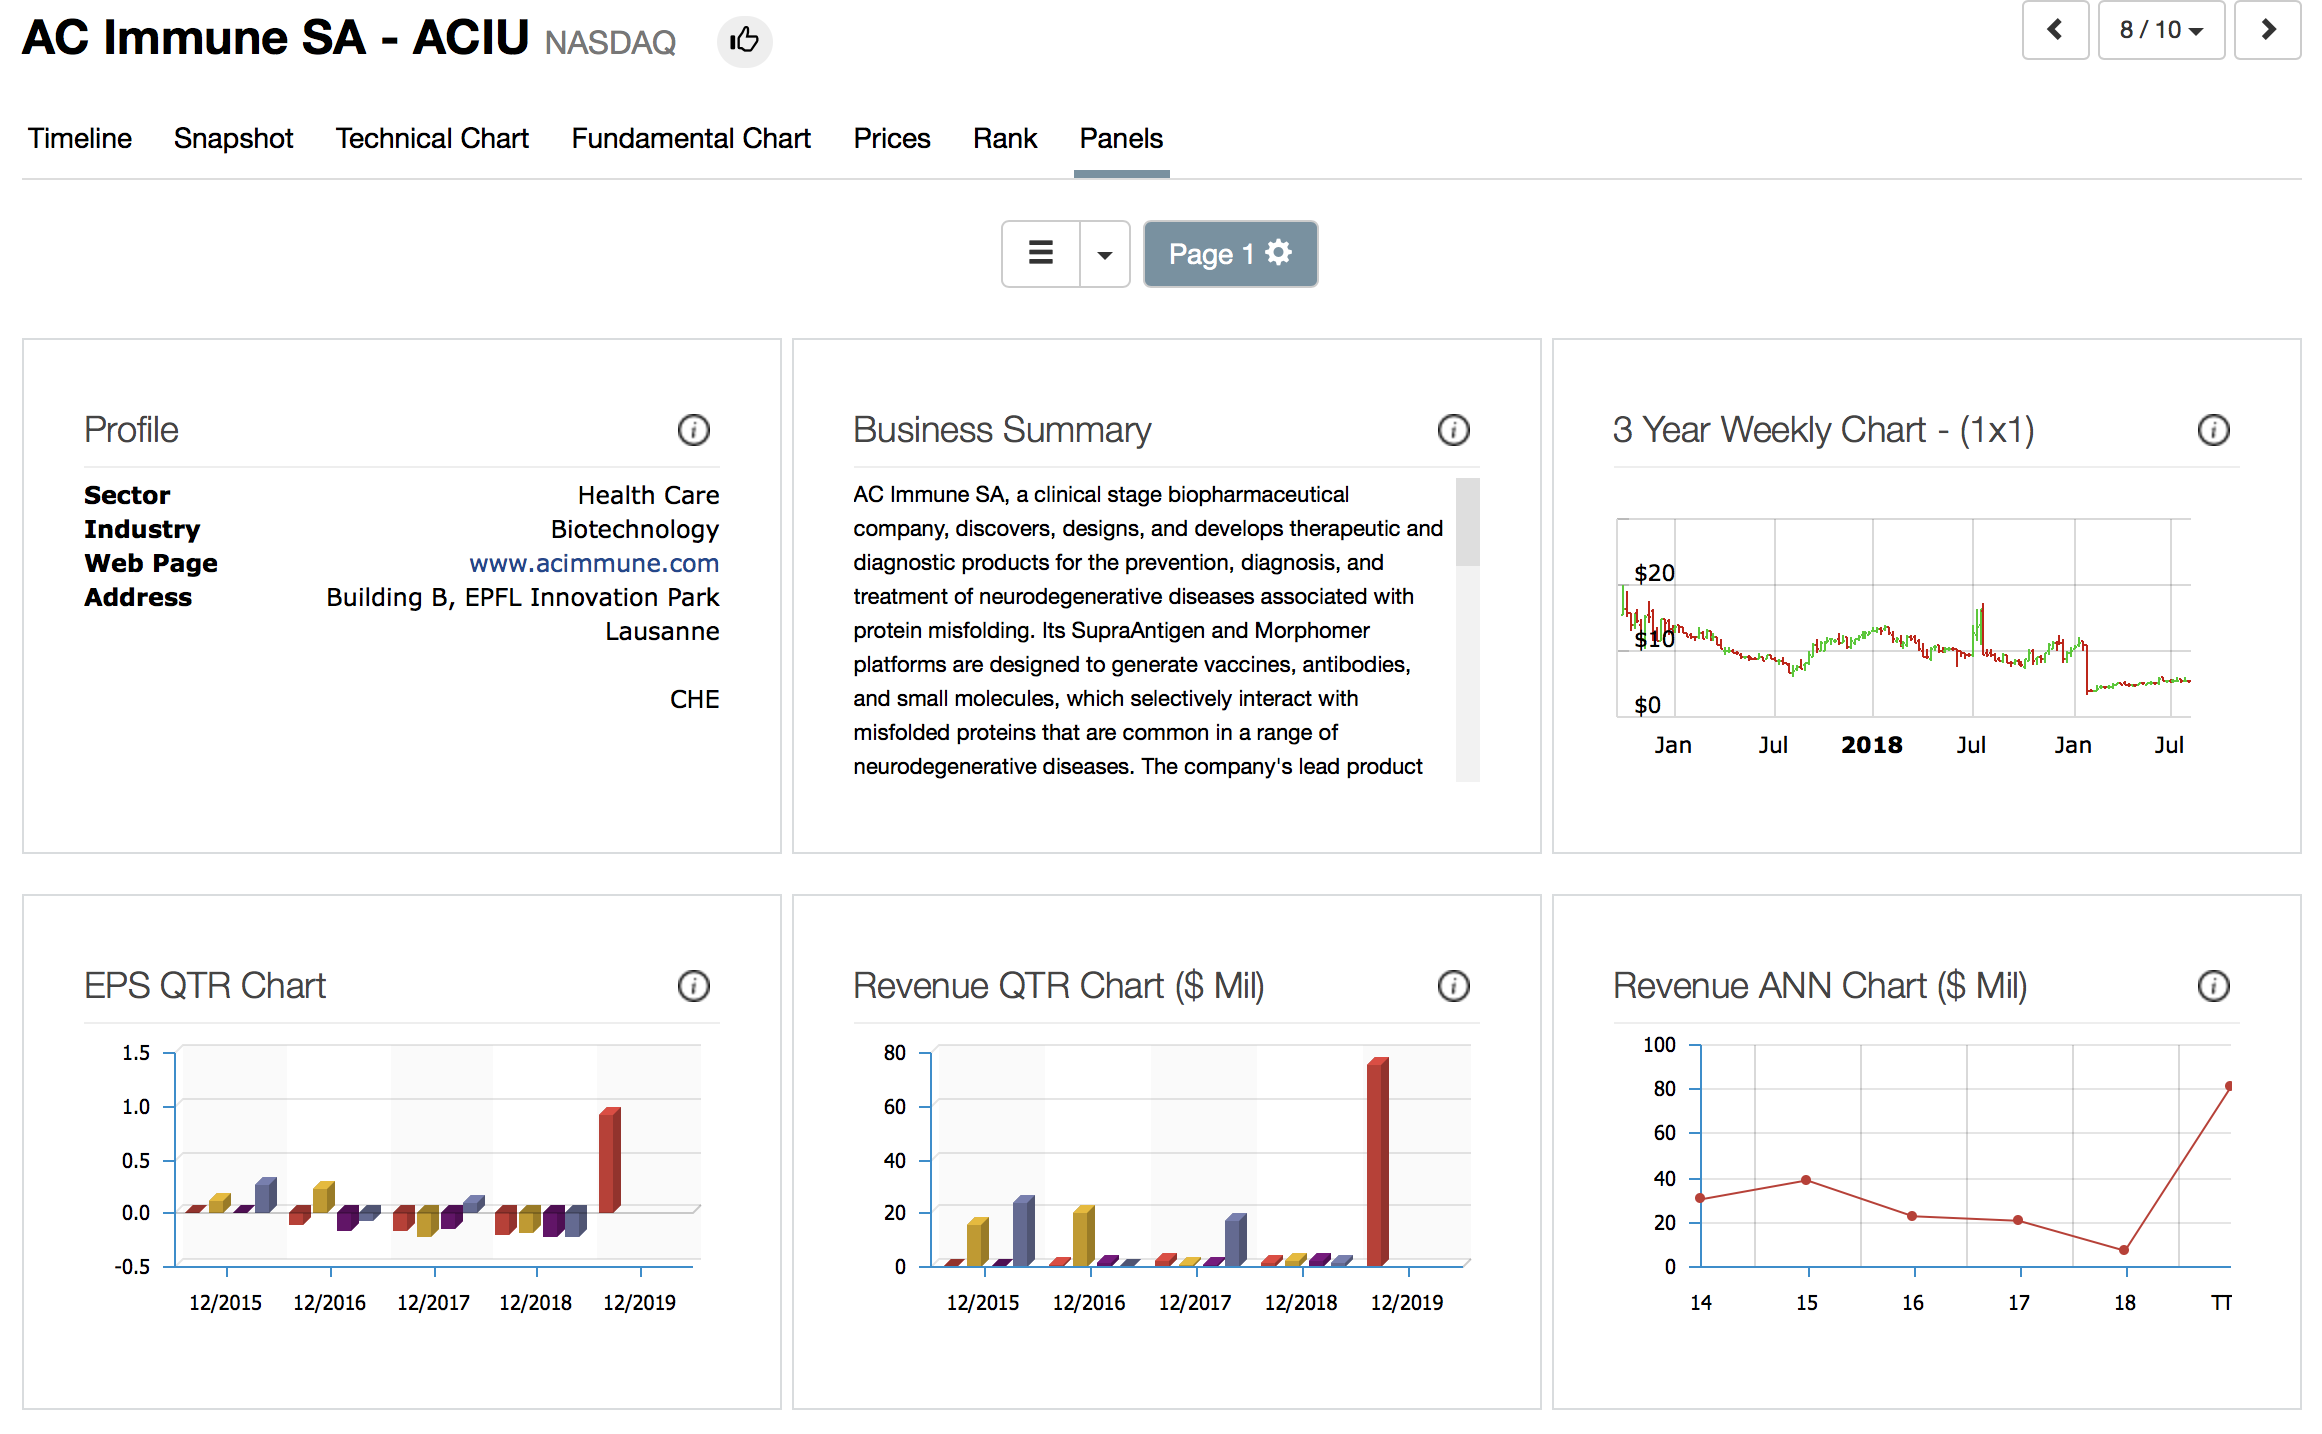Click the 3 Year Weekly price chart
Image resolution: width=2322 pixels, height=1434 pixels.
(1903, 640)
